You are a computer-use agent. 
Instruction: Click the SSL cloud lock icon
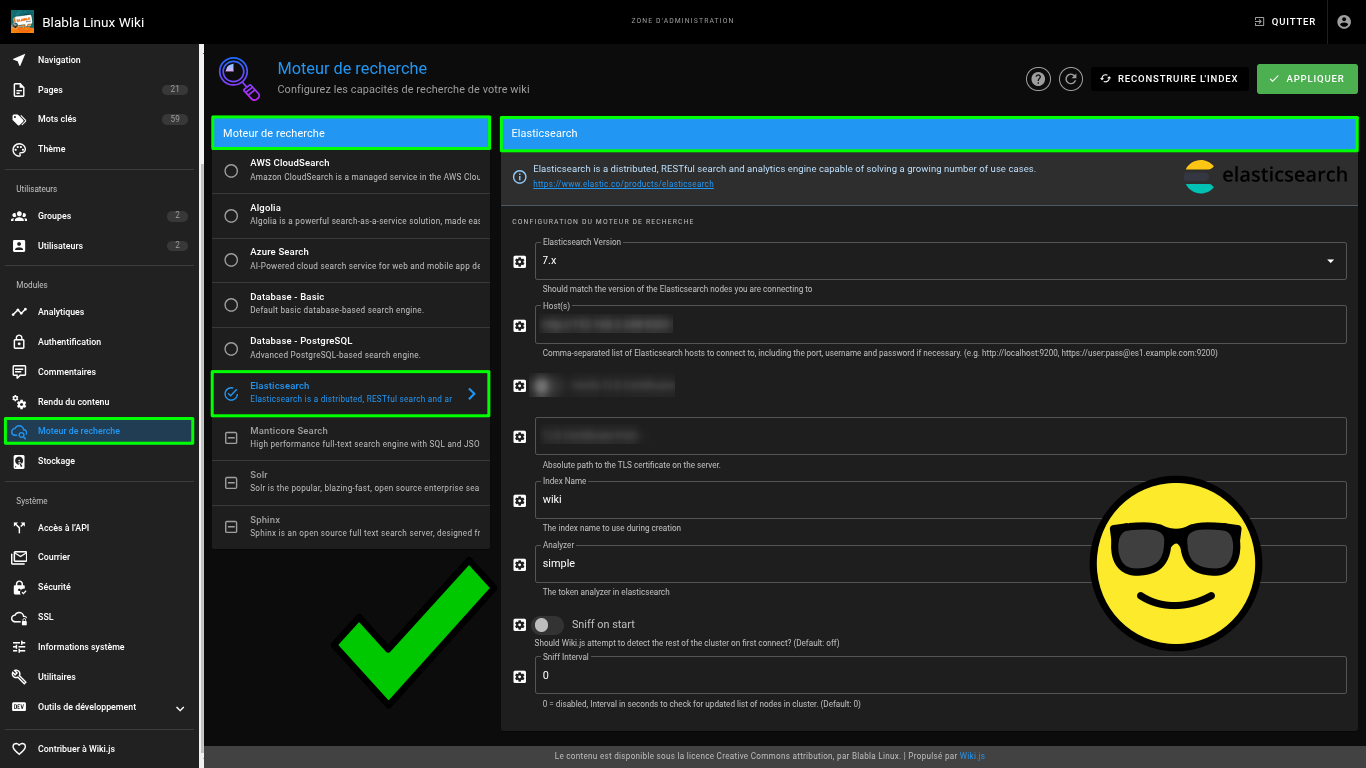pos(19,617)
